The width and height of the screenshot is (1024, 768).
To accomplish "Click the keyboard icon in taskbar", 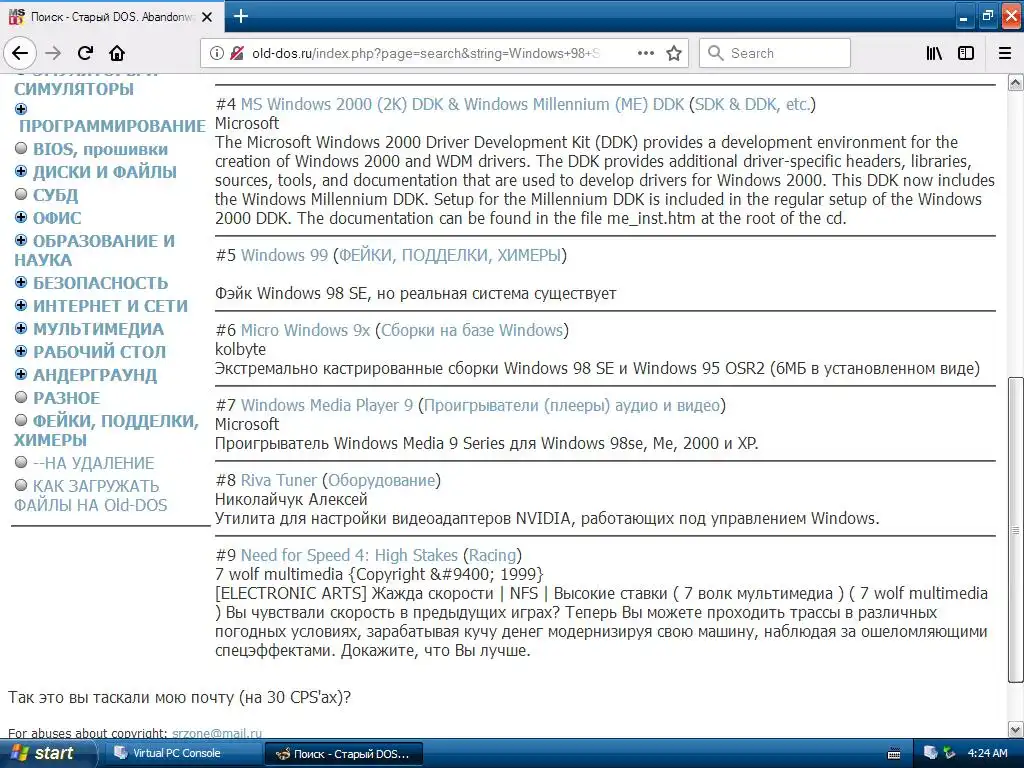I will coord(894,754).
